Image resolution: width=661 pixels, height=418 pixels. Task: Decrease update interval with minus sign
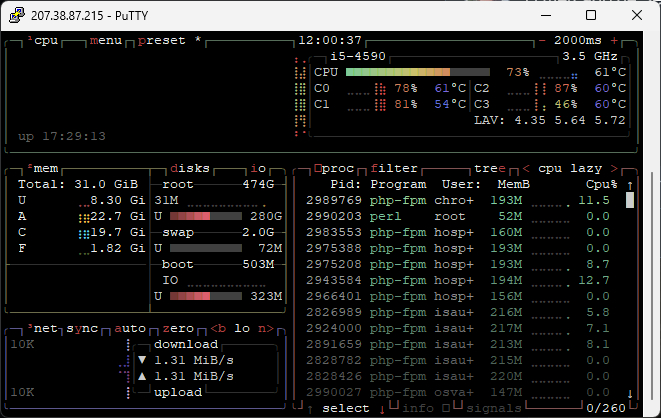pos(543,41)
